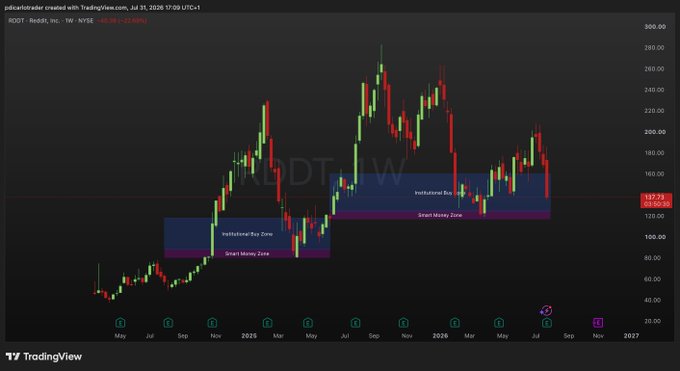Open the green earnings marker after Jul 2026
Viewport: 680px width, 371px height.
546,323
